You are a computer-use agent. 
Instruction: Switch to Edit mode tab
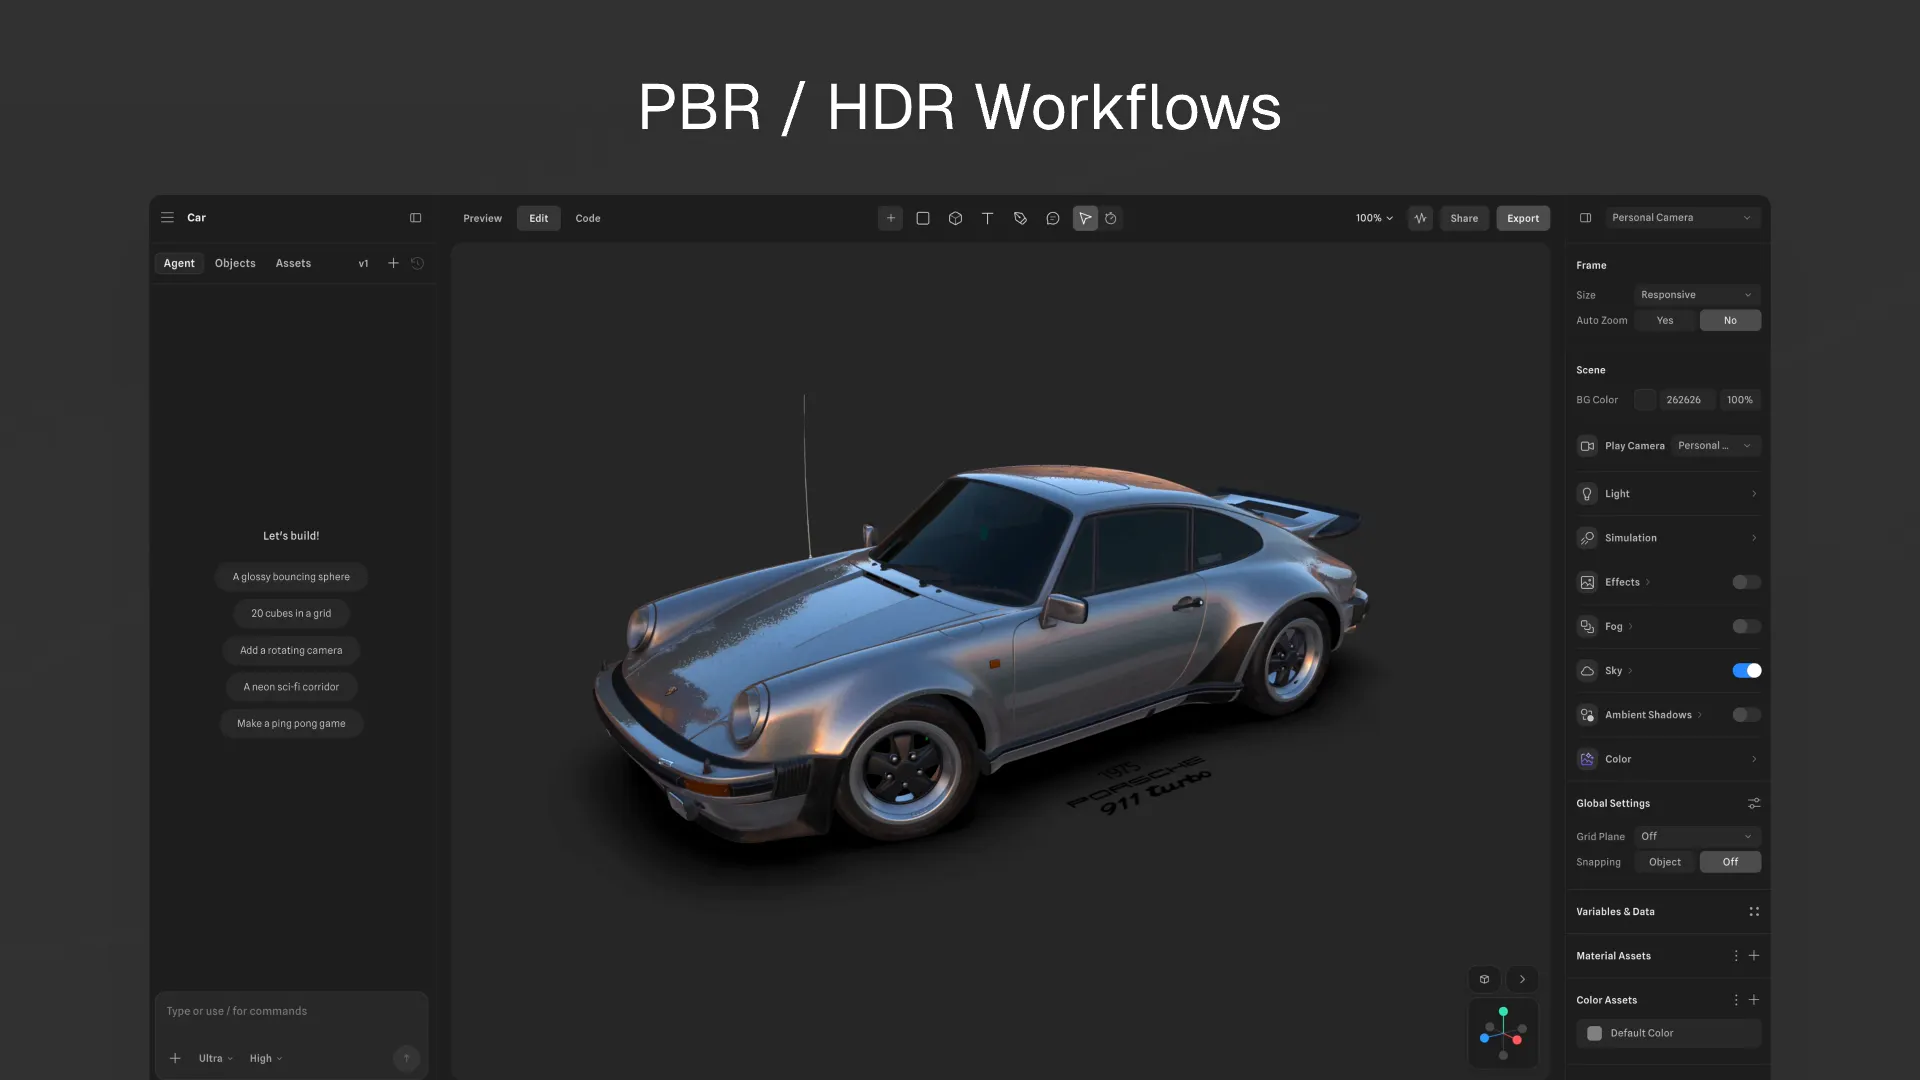tap(539, 218)
